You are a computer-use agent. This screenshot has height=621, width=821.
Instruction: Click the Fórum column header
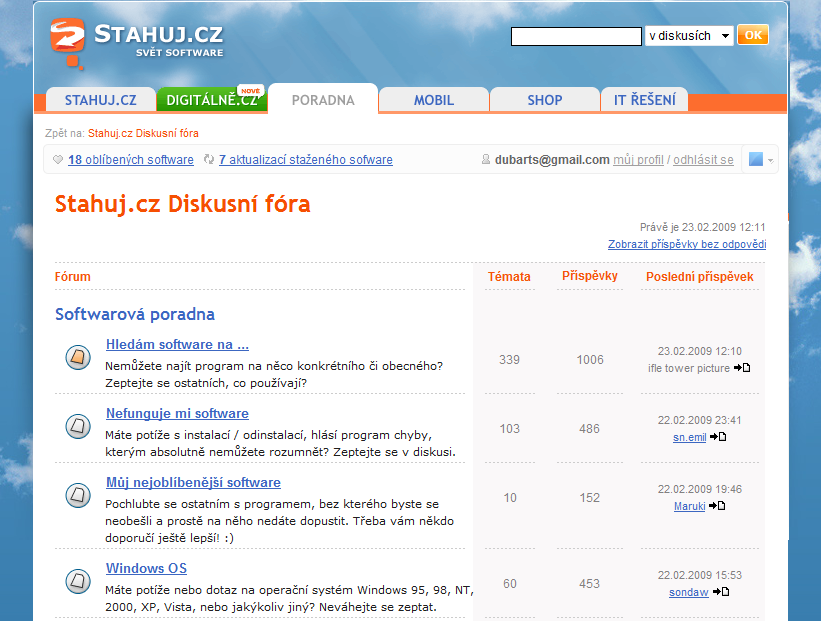pyautogui.click(x=73, y=276)
